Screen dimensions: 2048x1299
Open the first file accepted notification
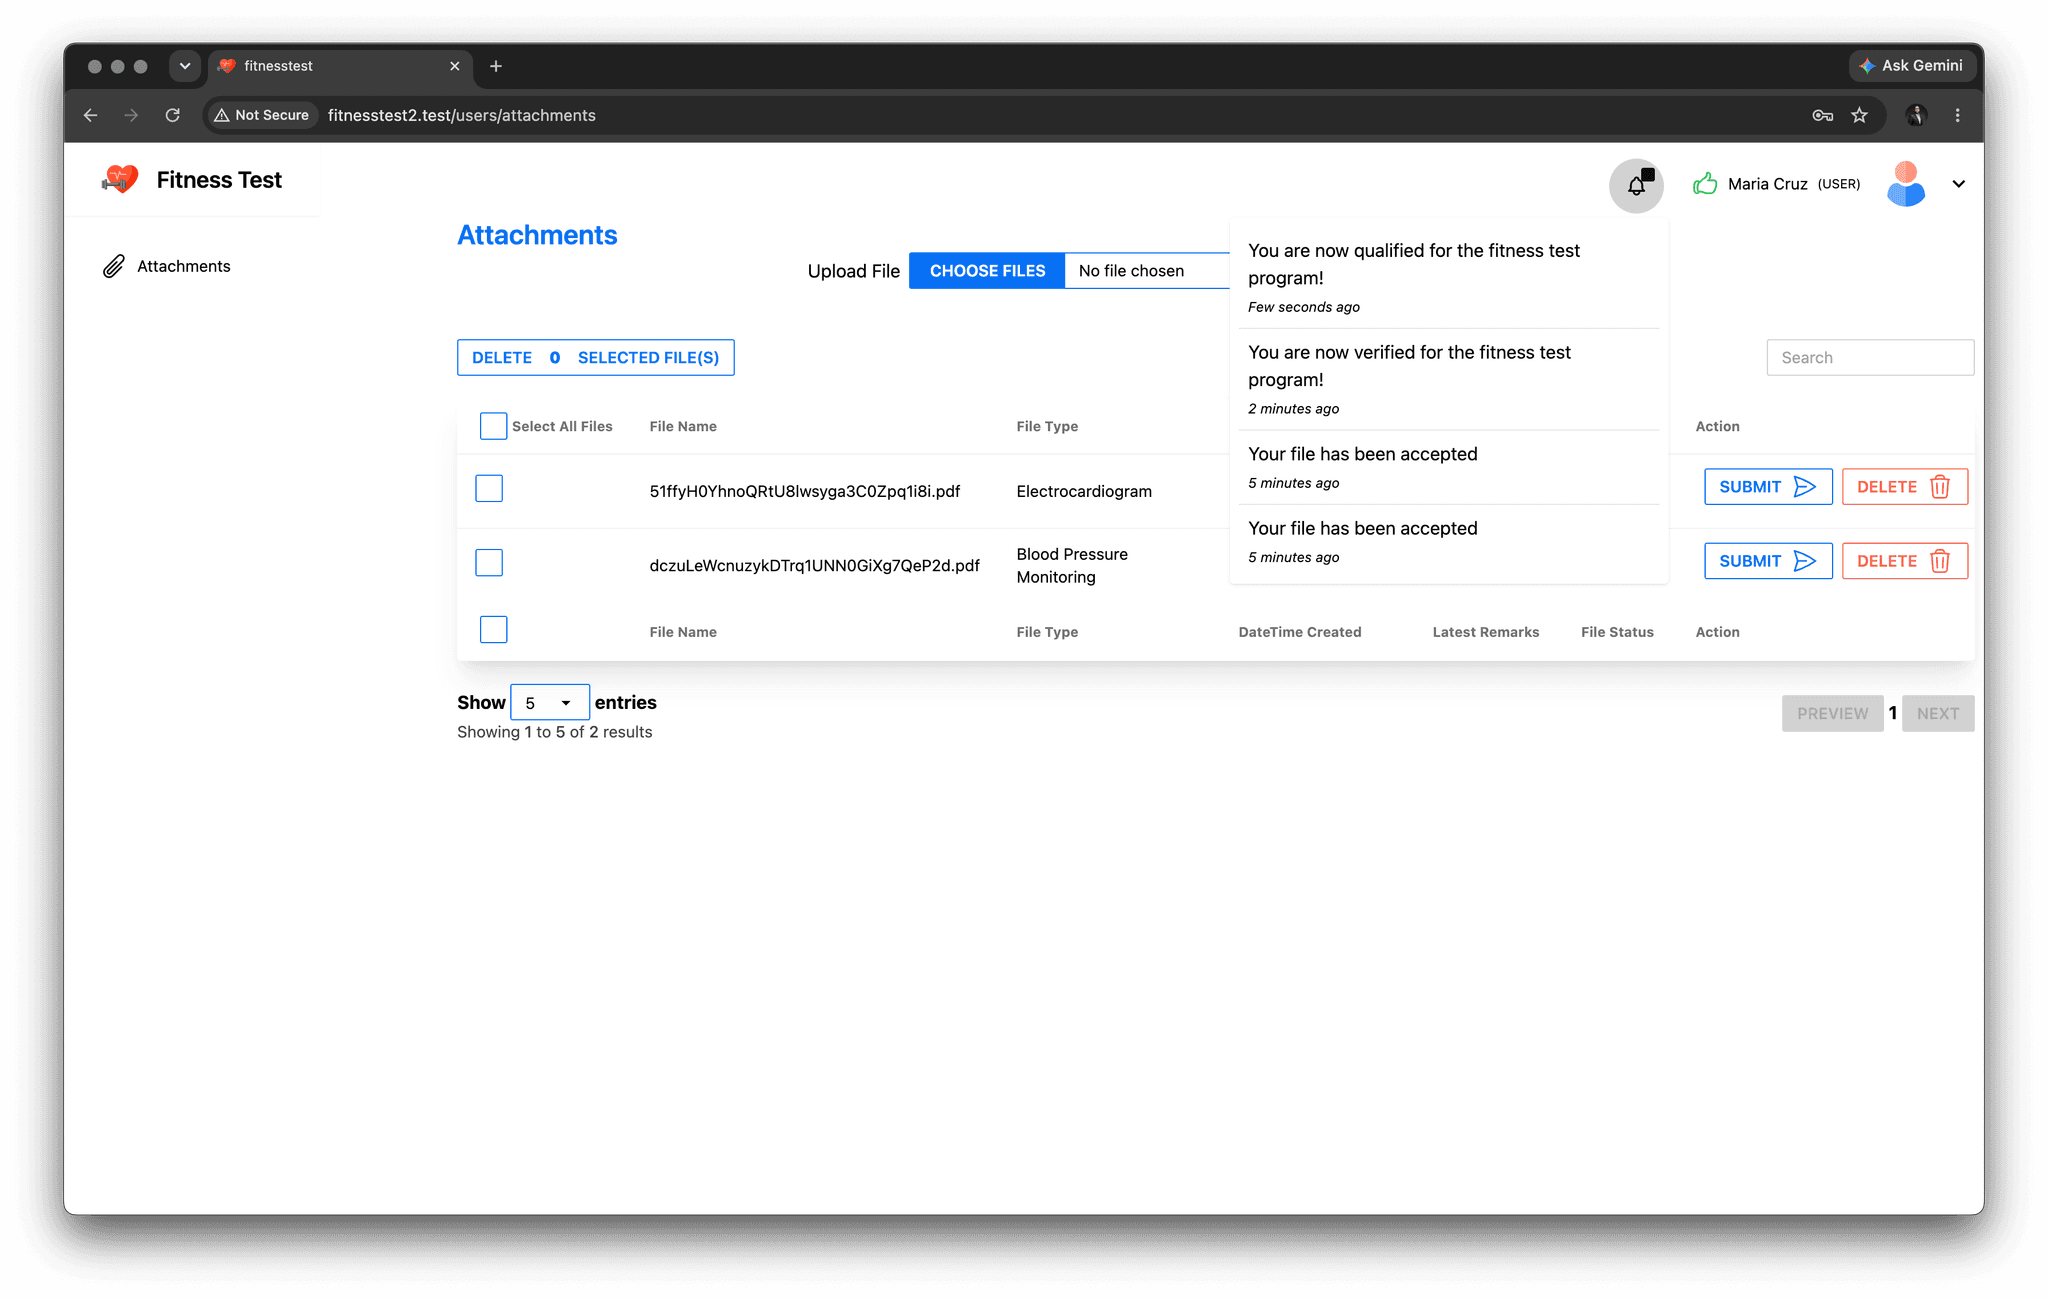[x=1448, y=467]
